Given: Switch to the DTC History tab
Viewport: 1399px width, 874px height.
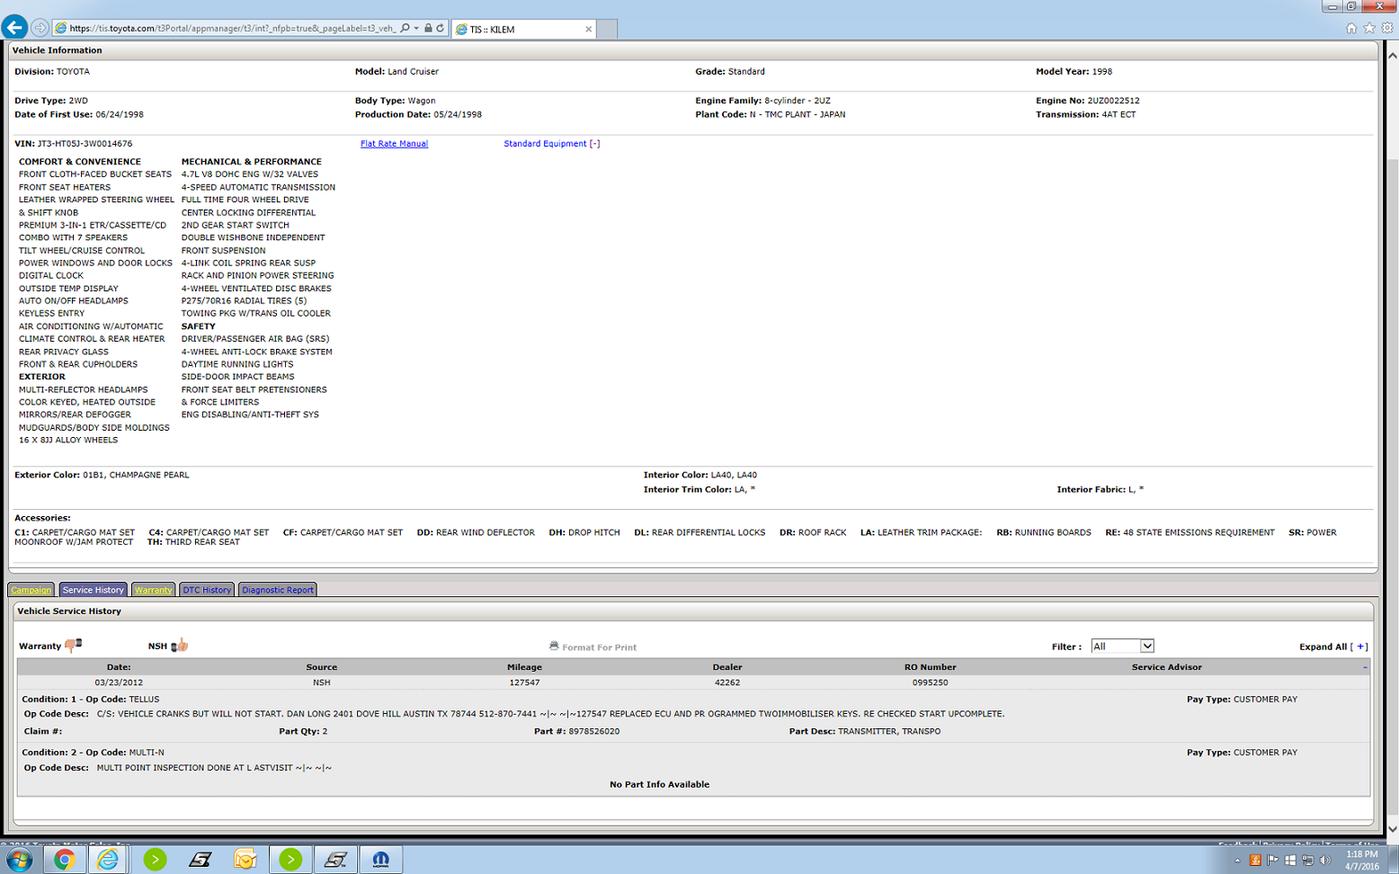Looking at the screenshot, I should (x=207, y=590).
